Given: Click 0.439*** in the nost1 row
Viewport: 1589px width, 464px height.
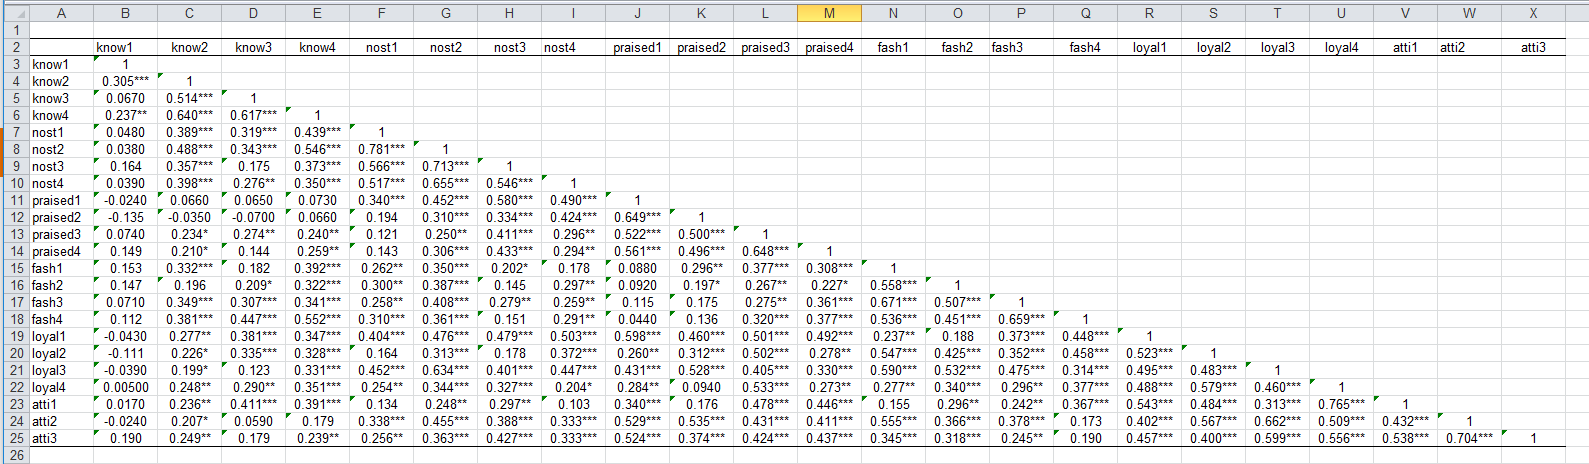Looking at the screenshot, I should (317, 132).
